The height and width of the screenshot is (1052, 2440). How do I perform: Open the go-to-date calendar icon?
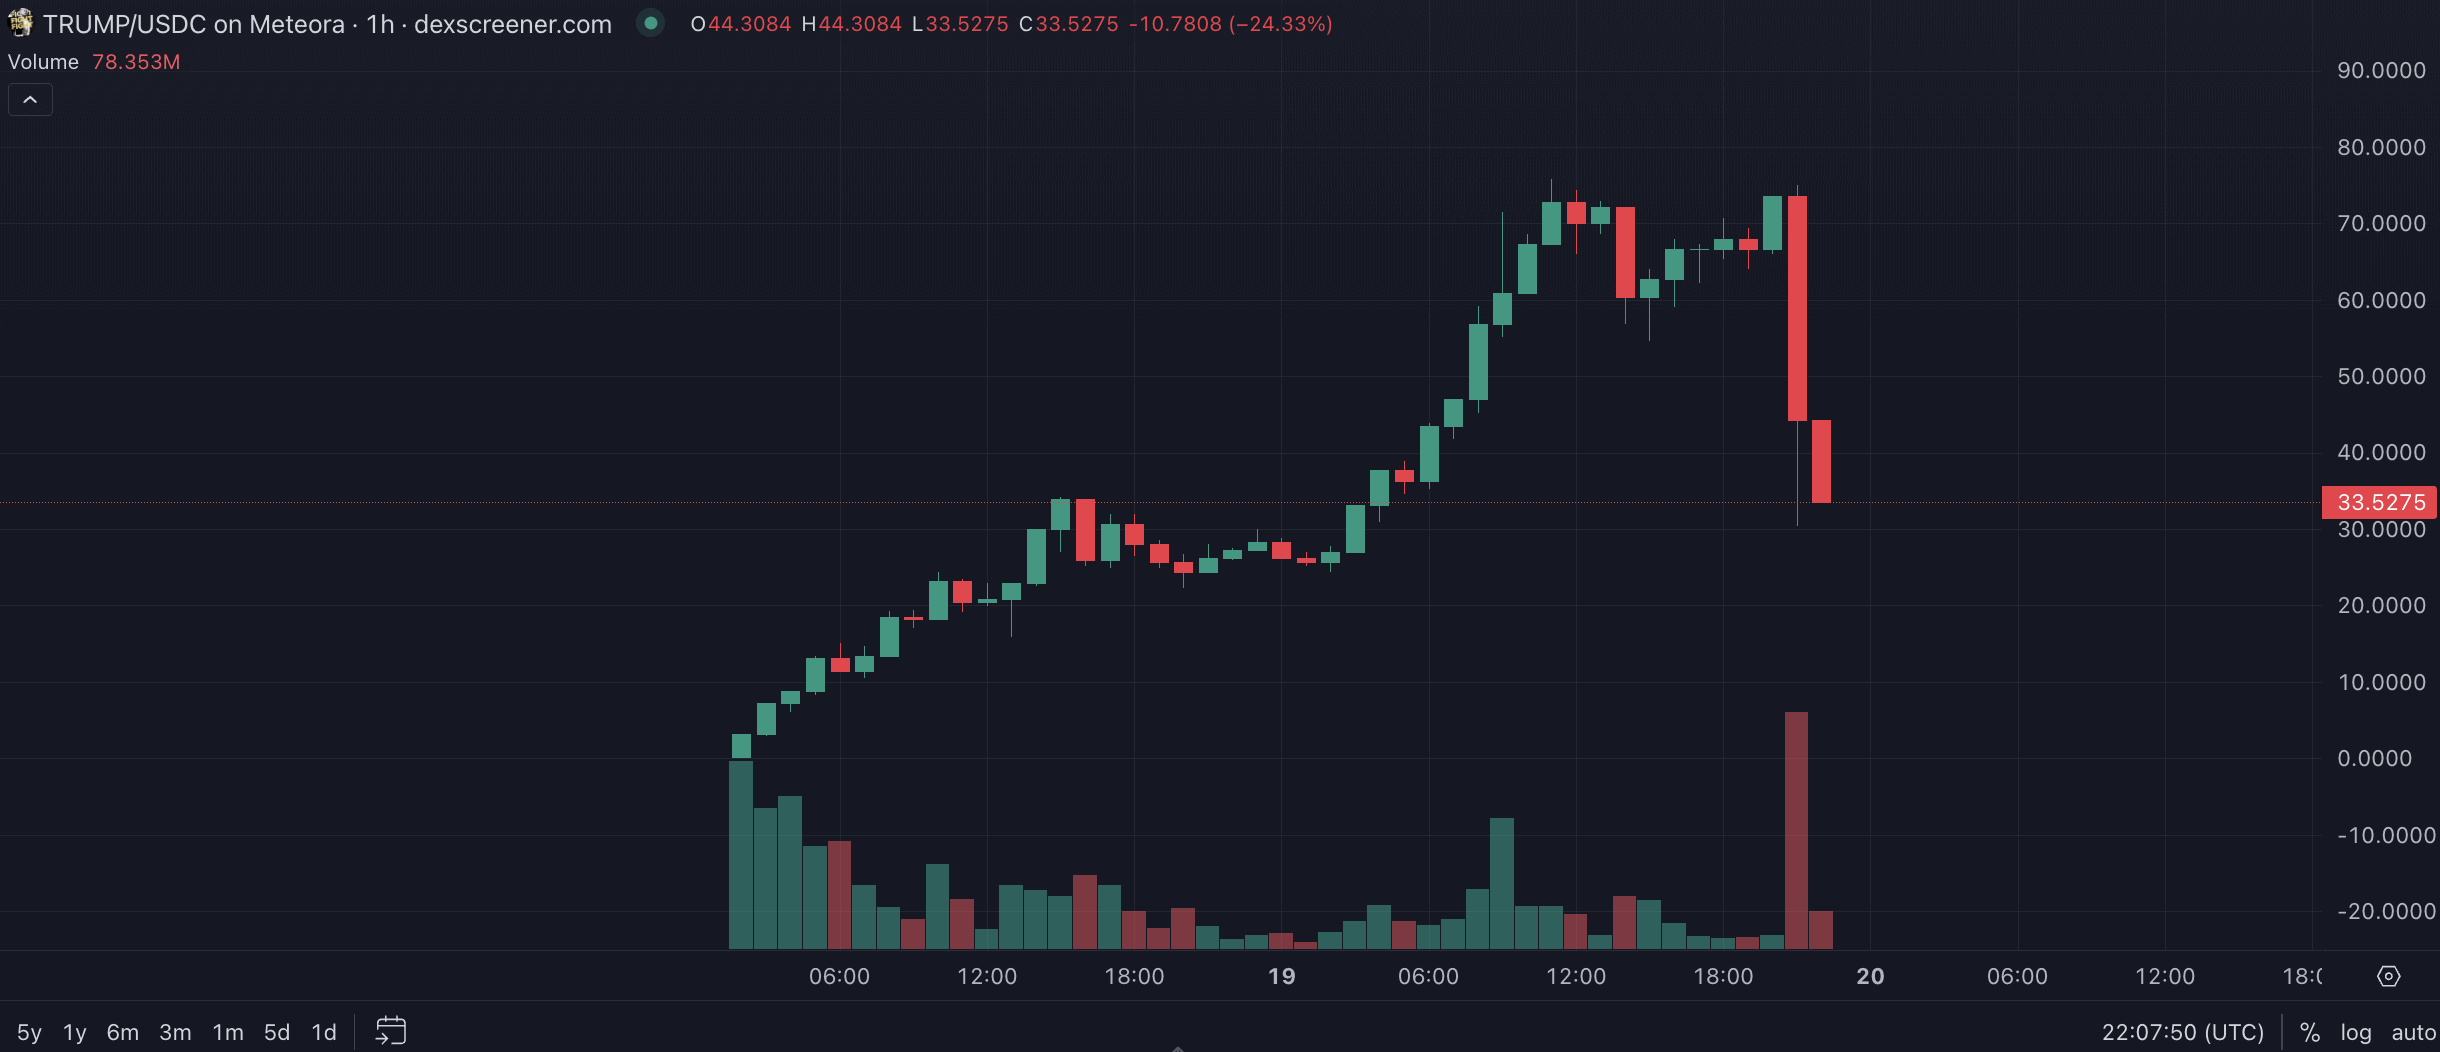(x=391, y=1031)
